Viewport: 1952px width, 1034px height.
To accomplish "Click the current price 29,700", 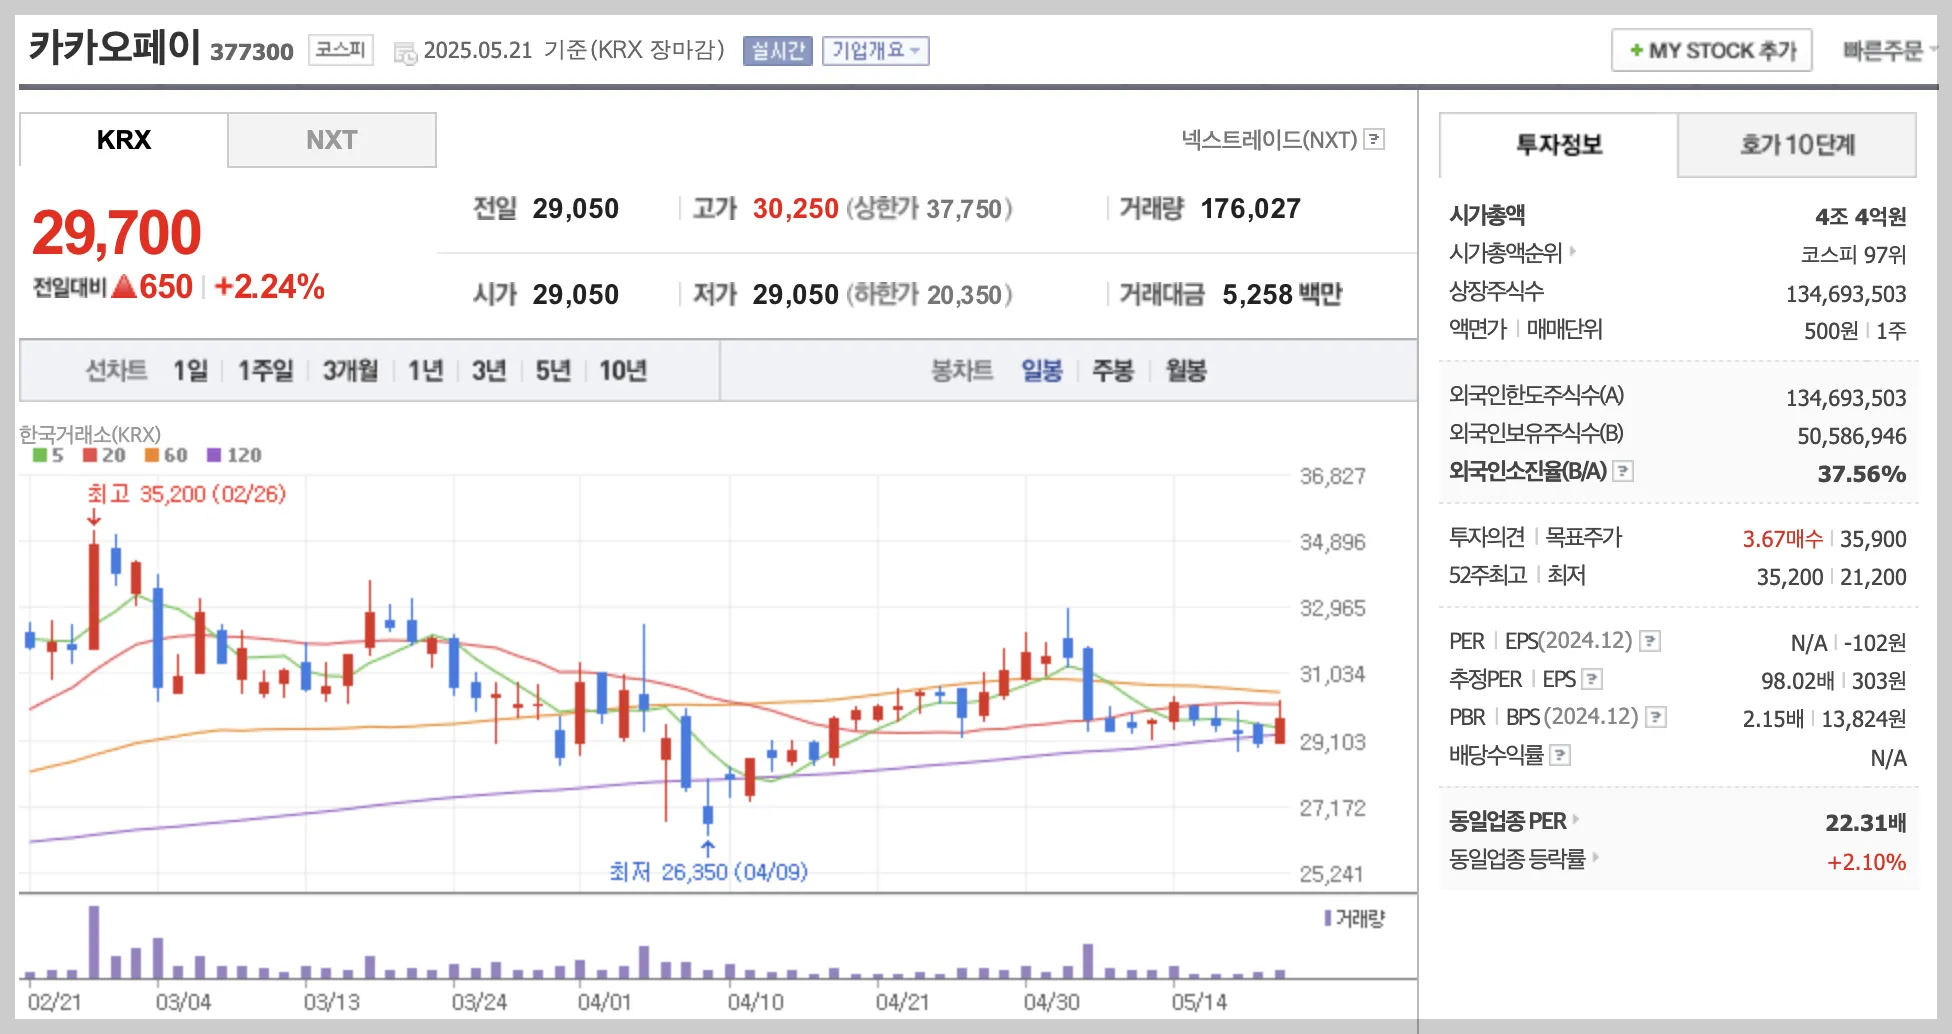I will click(116, 232).
